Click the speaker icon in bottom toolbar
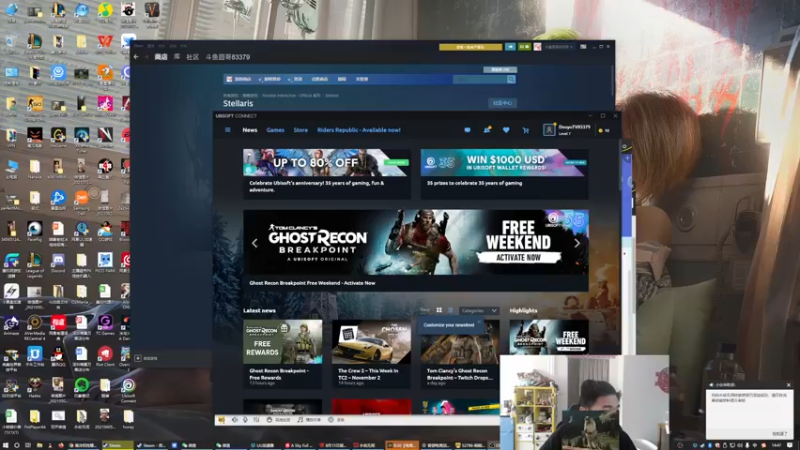The height and width of the screenshot is (450, 800). (x=235, y=419)
